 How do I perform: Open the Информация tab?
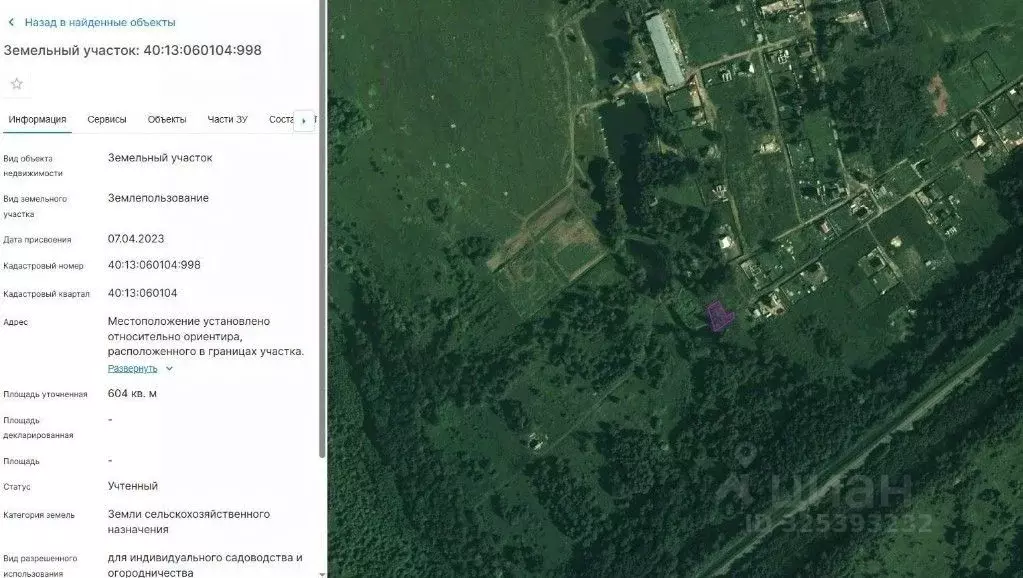coord(37,120)
